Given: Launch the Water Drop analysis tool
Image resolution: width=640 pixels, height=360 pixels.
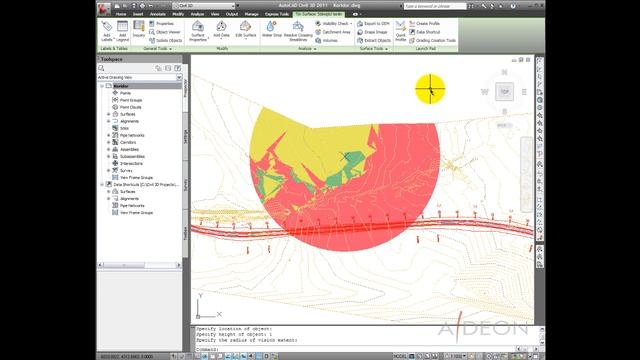Looking at the screenshot, I should [x=272, y=29].
